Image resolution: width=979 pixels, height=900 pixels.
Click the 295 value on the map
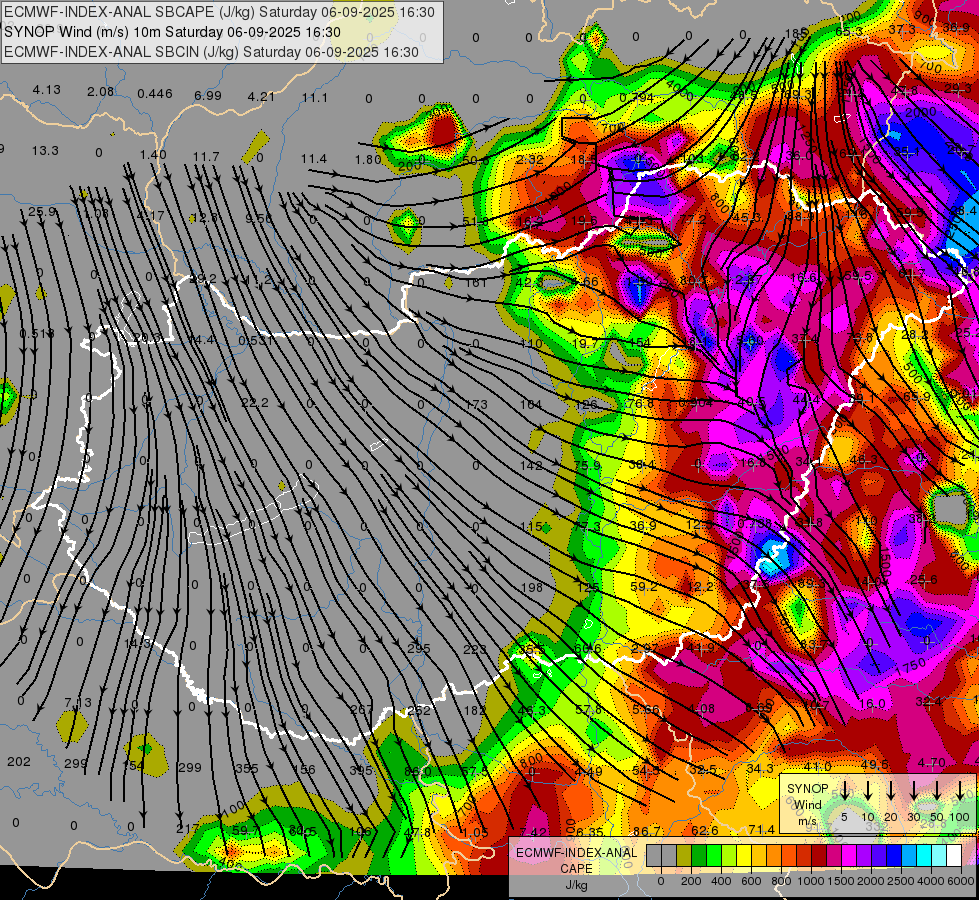pos(418,648)
